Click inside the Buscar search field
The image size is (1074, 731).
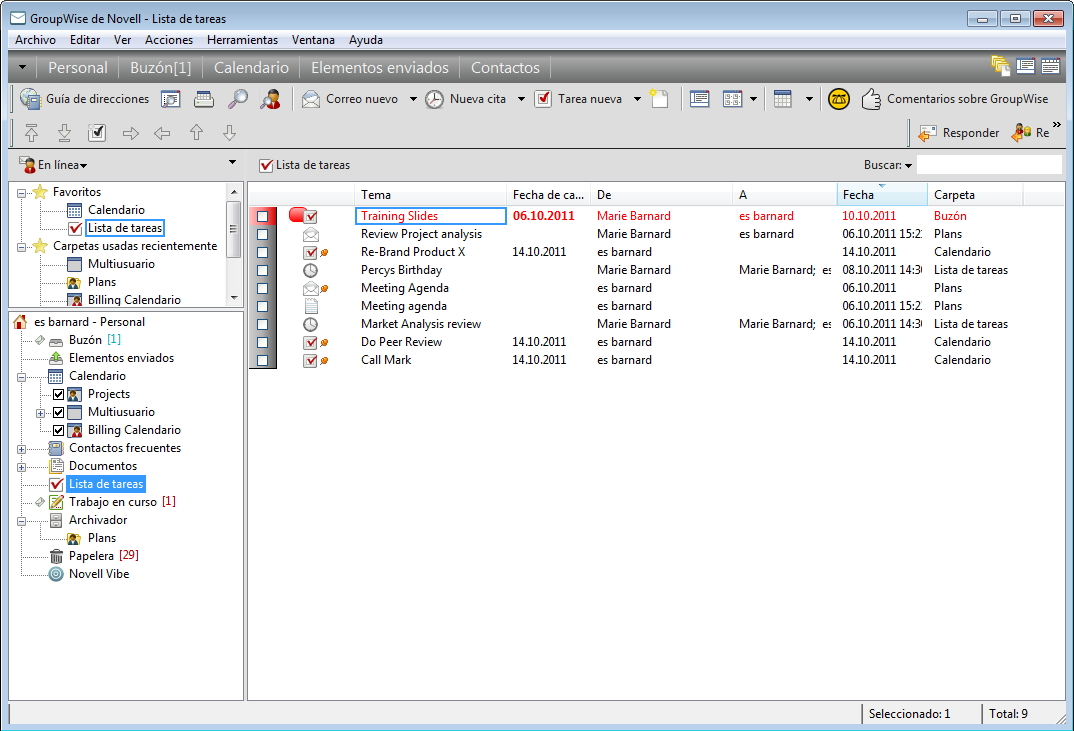pos(989,165)
